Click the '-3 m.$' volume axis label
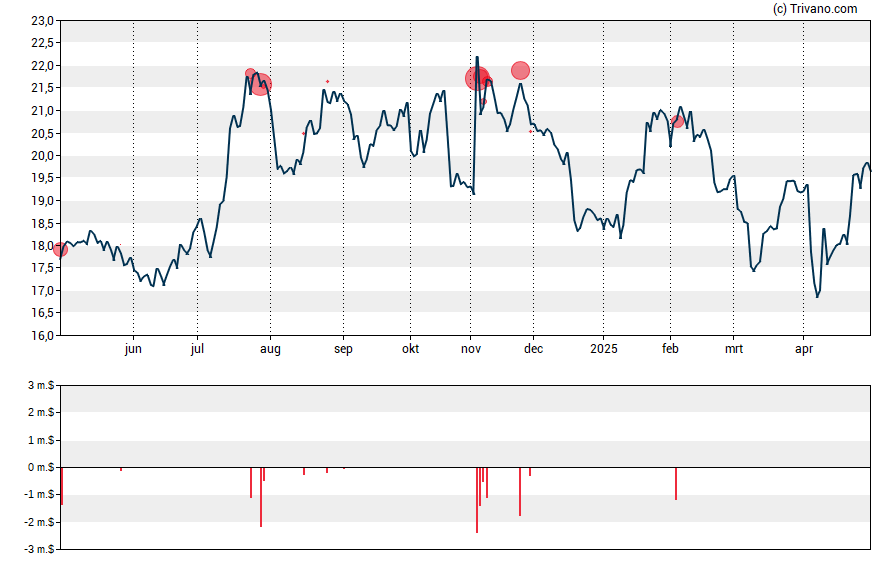The width and height of the screenshot is (888, 565). coord(39,549)
